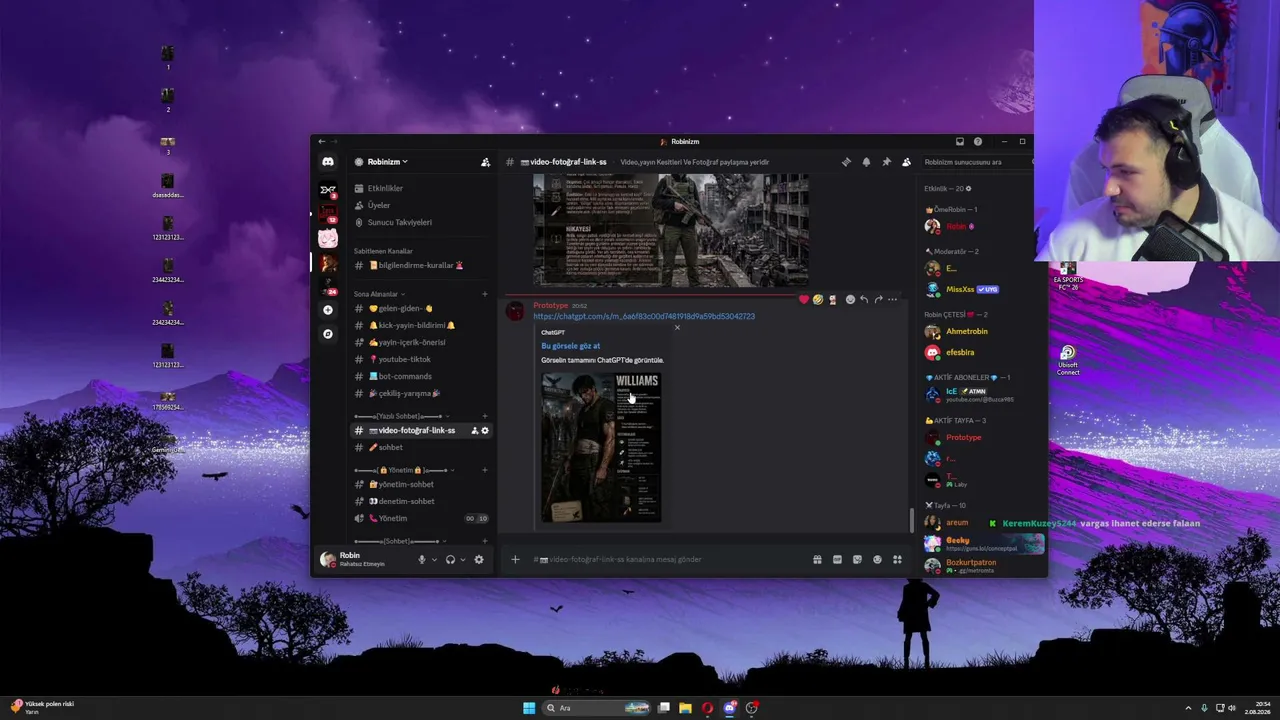Toggle the member list icon in header

click(x=906, y=162)
